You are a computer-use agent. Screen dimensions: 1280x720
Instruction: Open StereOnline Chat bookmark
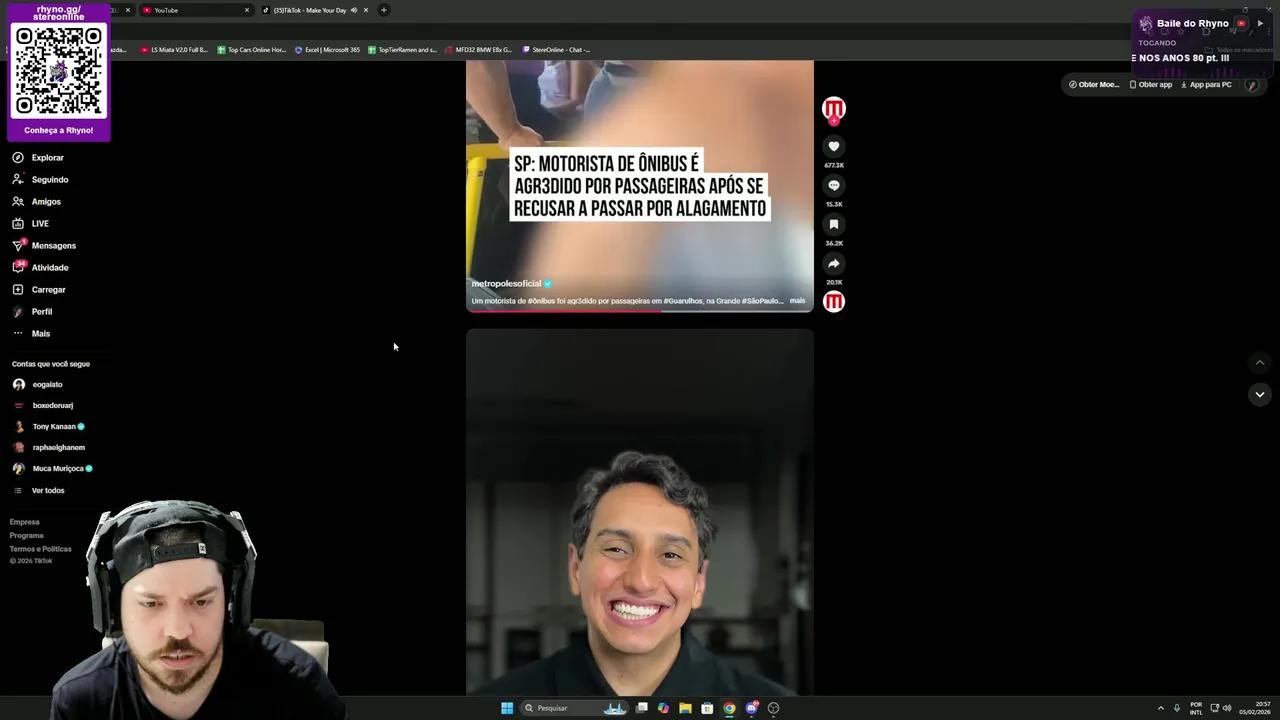click(x=556, y=49)
